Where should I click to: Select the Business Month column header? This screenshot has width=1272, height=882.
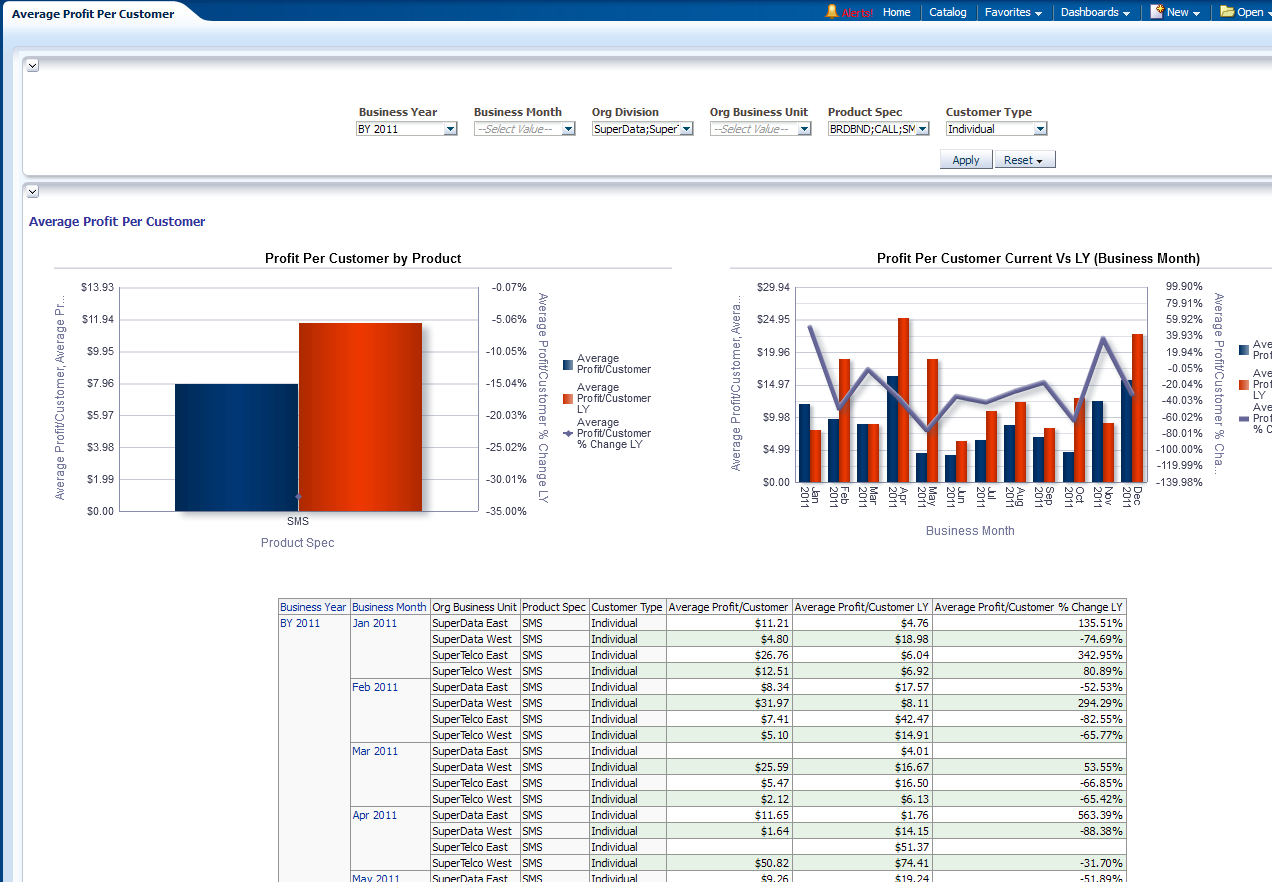coord(389,607)
